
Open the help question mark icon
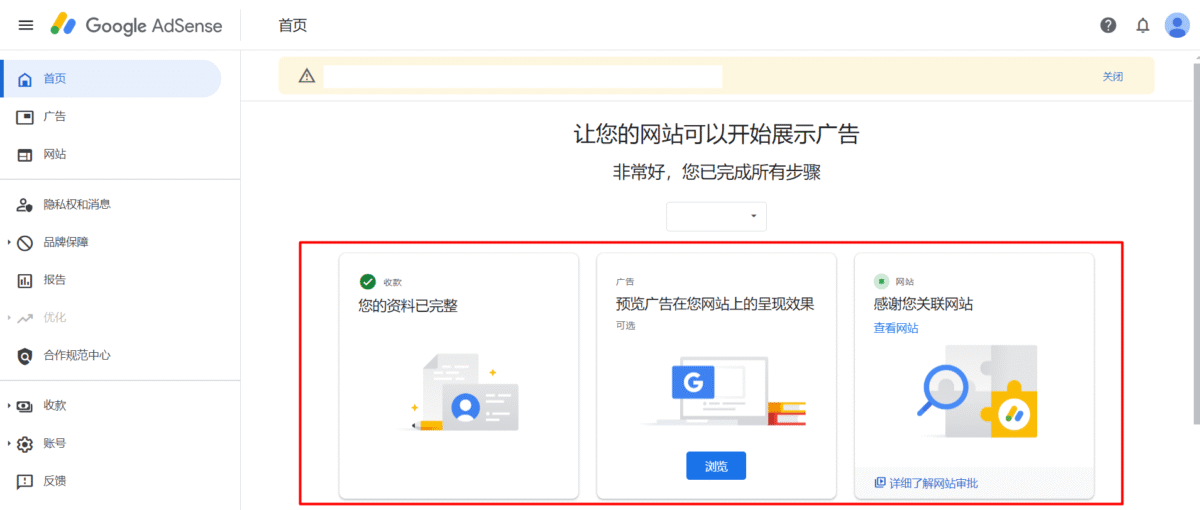tap(1108, 25)
